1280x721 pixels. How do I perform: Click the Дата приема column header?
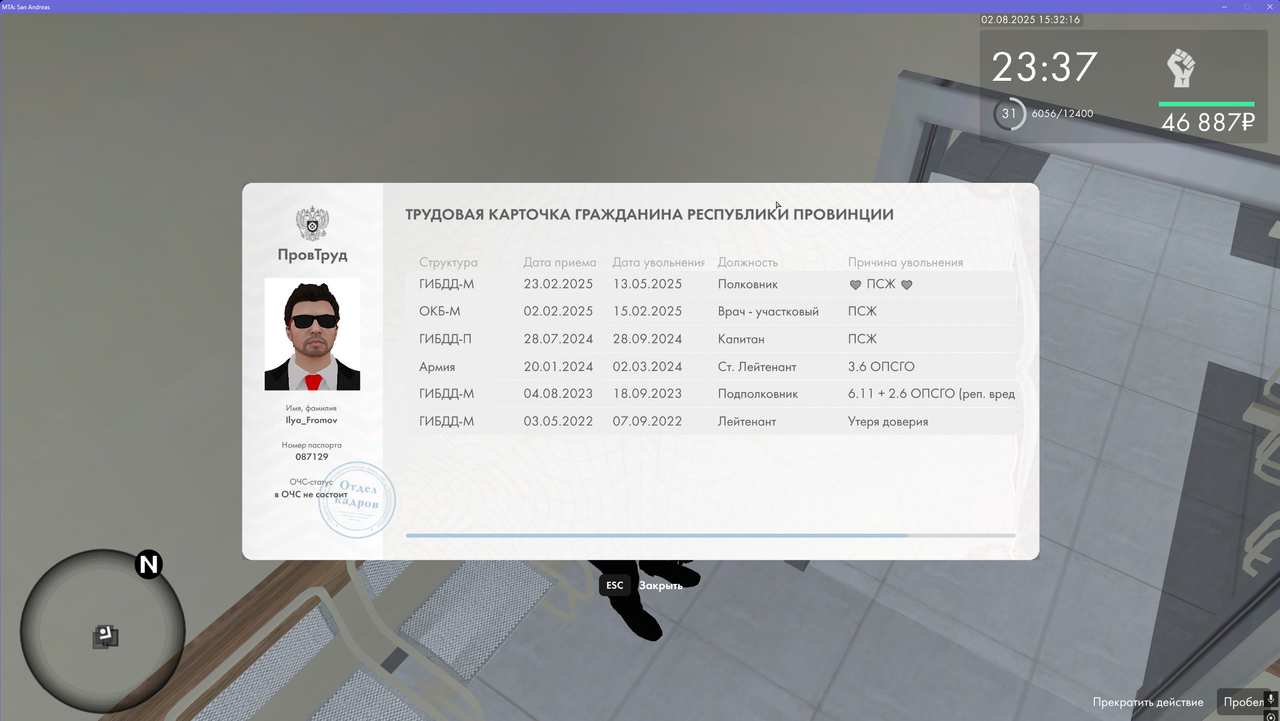click(560, 262)
